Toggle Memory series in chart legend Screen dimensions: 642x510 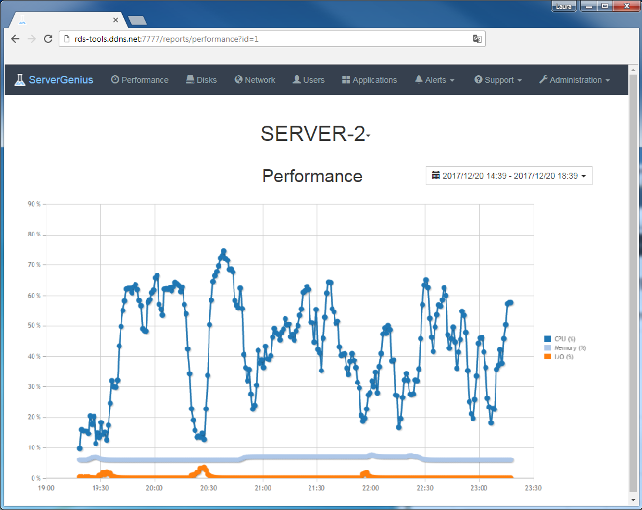(568, 348)
